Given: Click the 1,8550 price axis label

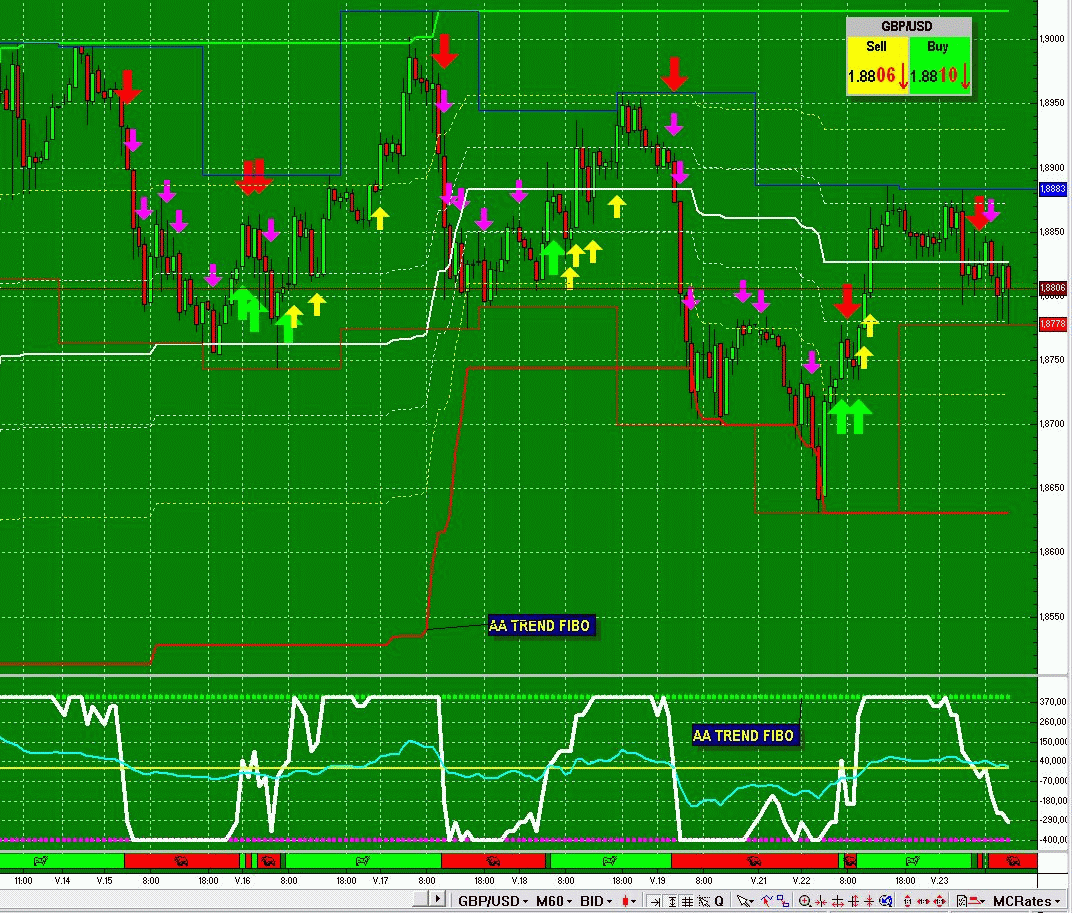Looking at the screenshot, I should coord(1053,616).
